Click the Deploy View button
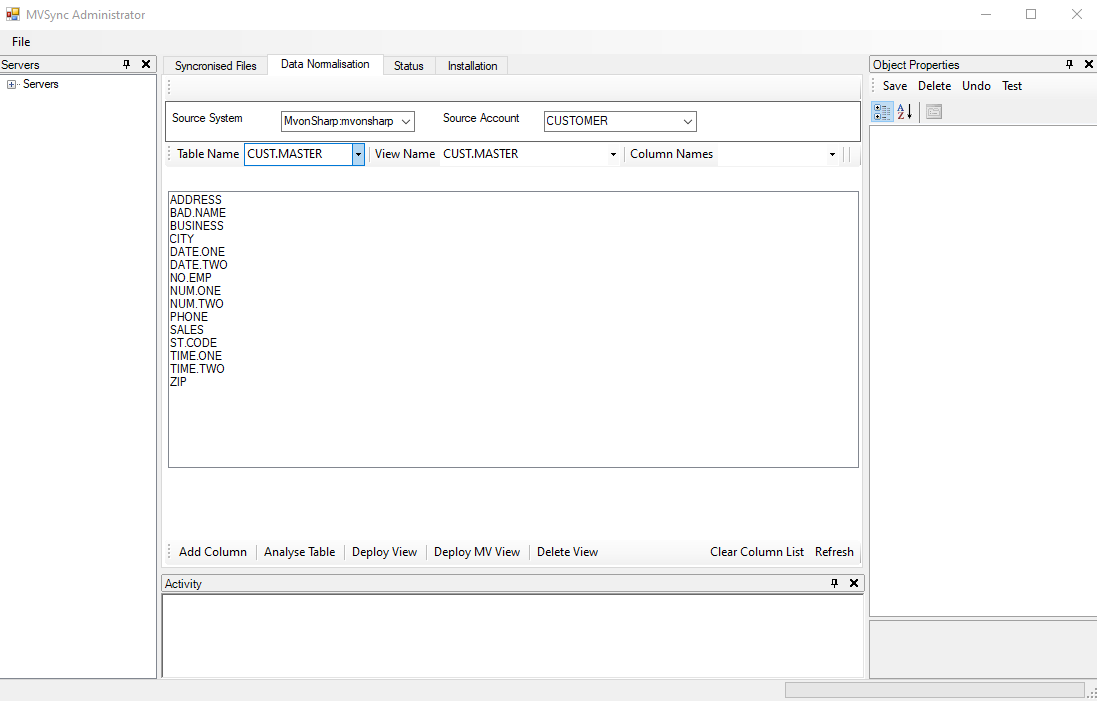This screenshot has height=701, width=1097. [x=384, y=552]
